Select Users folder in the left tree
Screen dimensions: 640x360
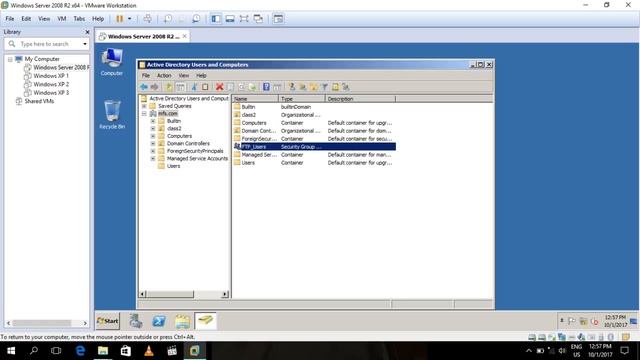tap(173, 166)
